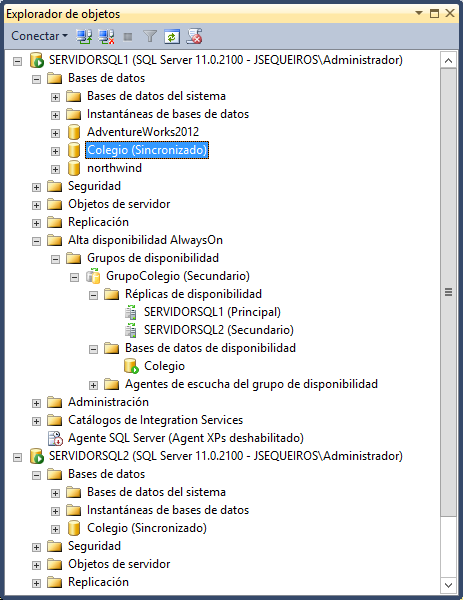Click the AdventureWorks2012 database cylinder icon
Screen dimensions: 463x600
point(73,132)
